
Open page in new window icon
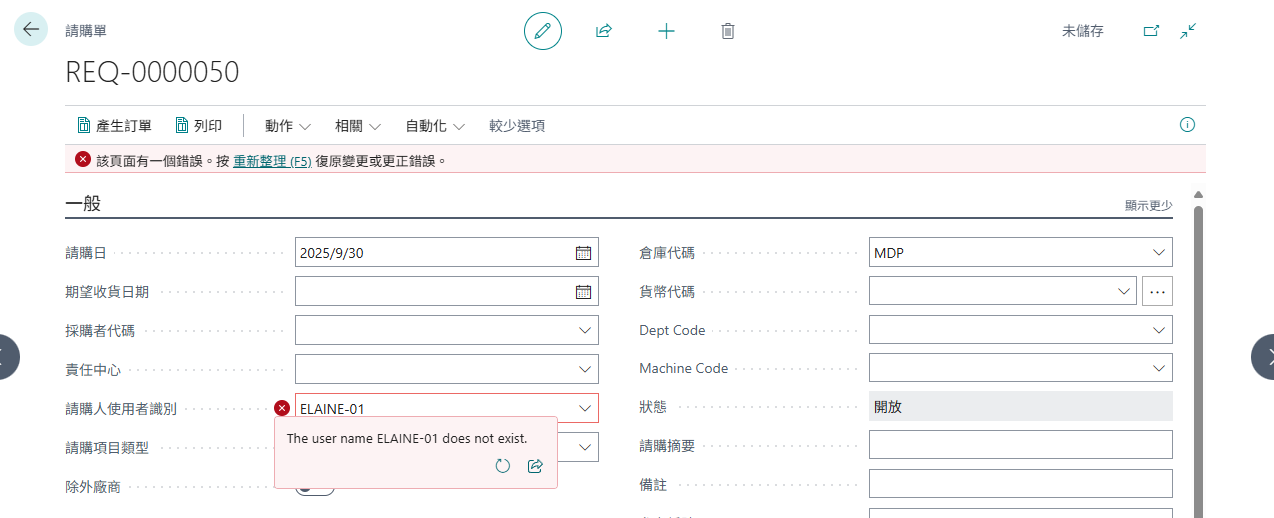point(1151,31)
